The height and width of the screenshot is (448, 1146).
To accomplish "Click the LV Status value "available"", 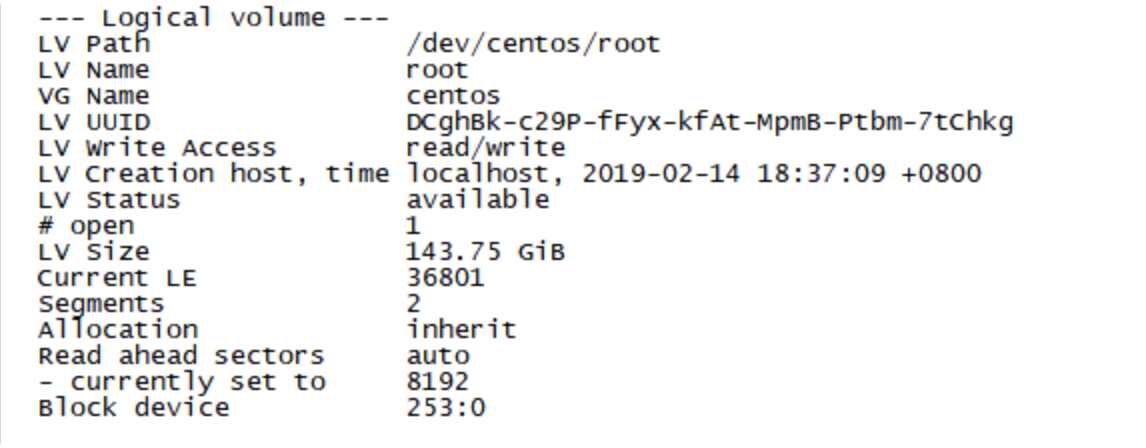I will pyautogui.click(x=477, y=200).
